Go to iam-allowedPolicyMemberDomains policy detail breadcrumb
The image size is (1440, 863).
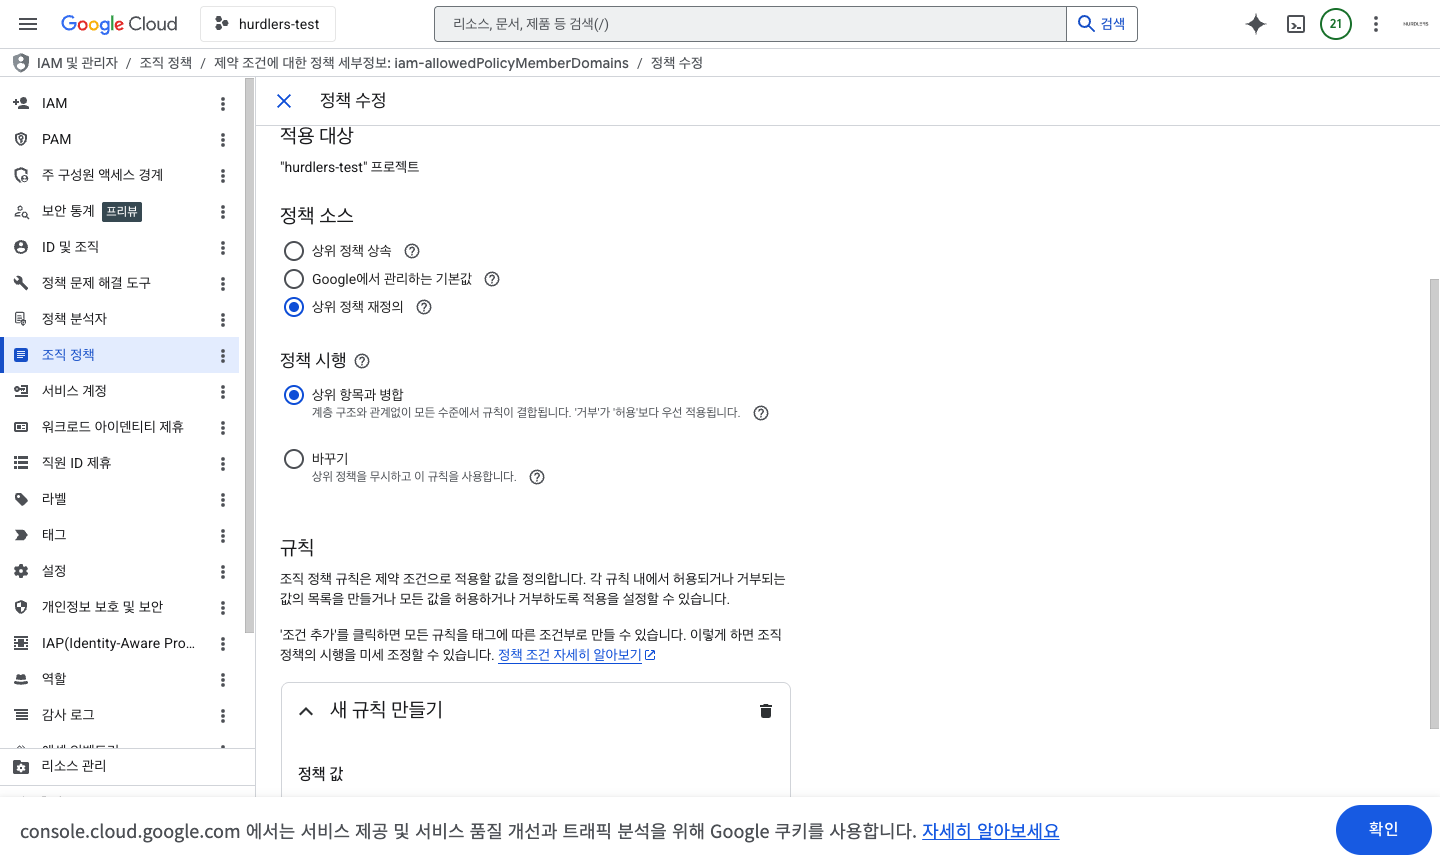point(421,63)
